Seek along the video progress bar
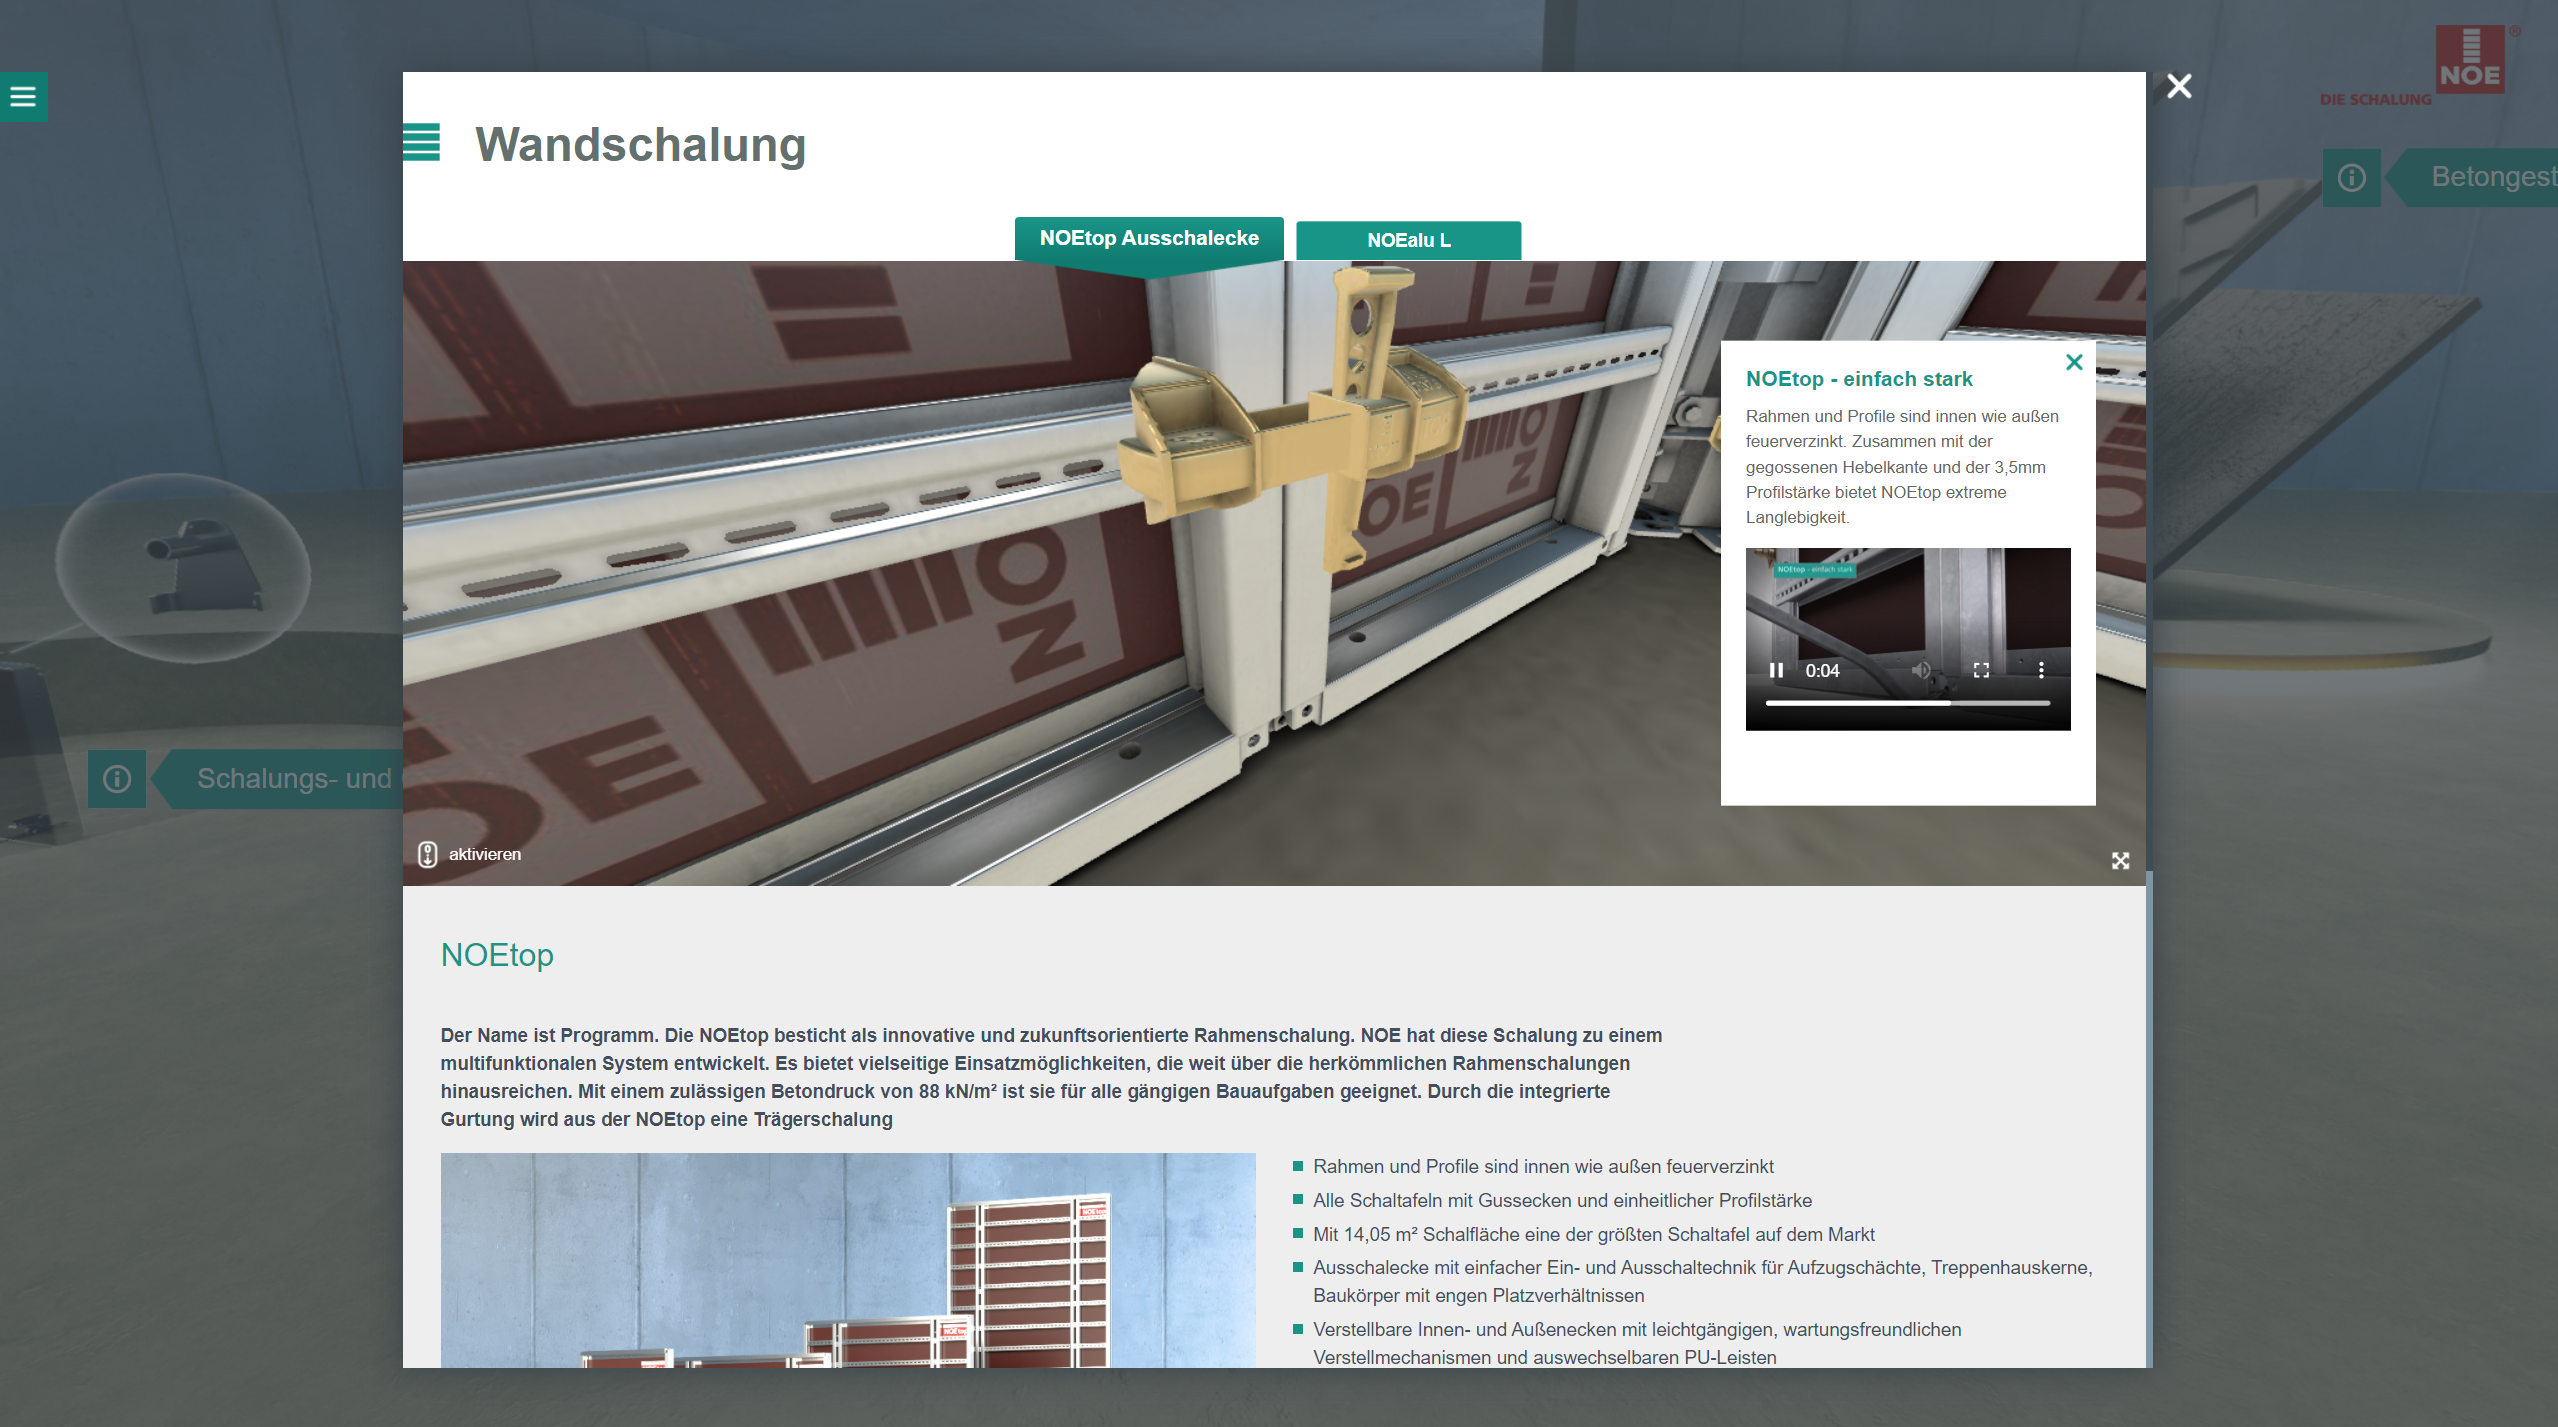This screenshot has height=1427, width=2558. (1907, 703)
